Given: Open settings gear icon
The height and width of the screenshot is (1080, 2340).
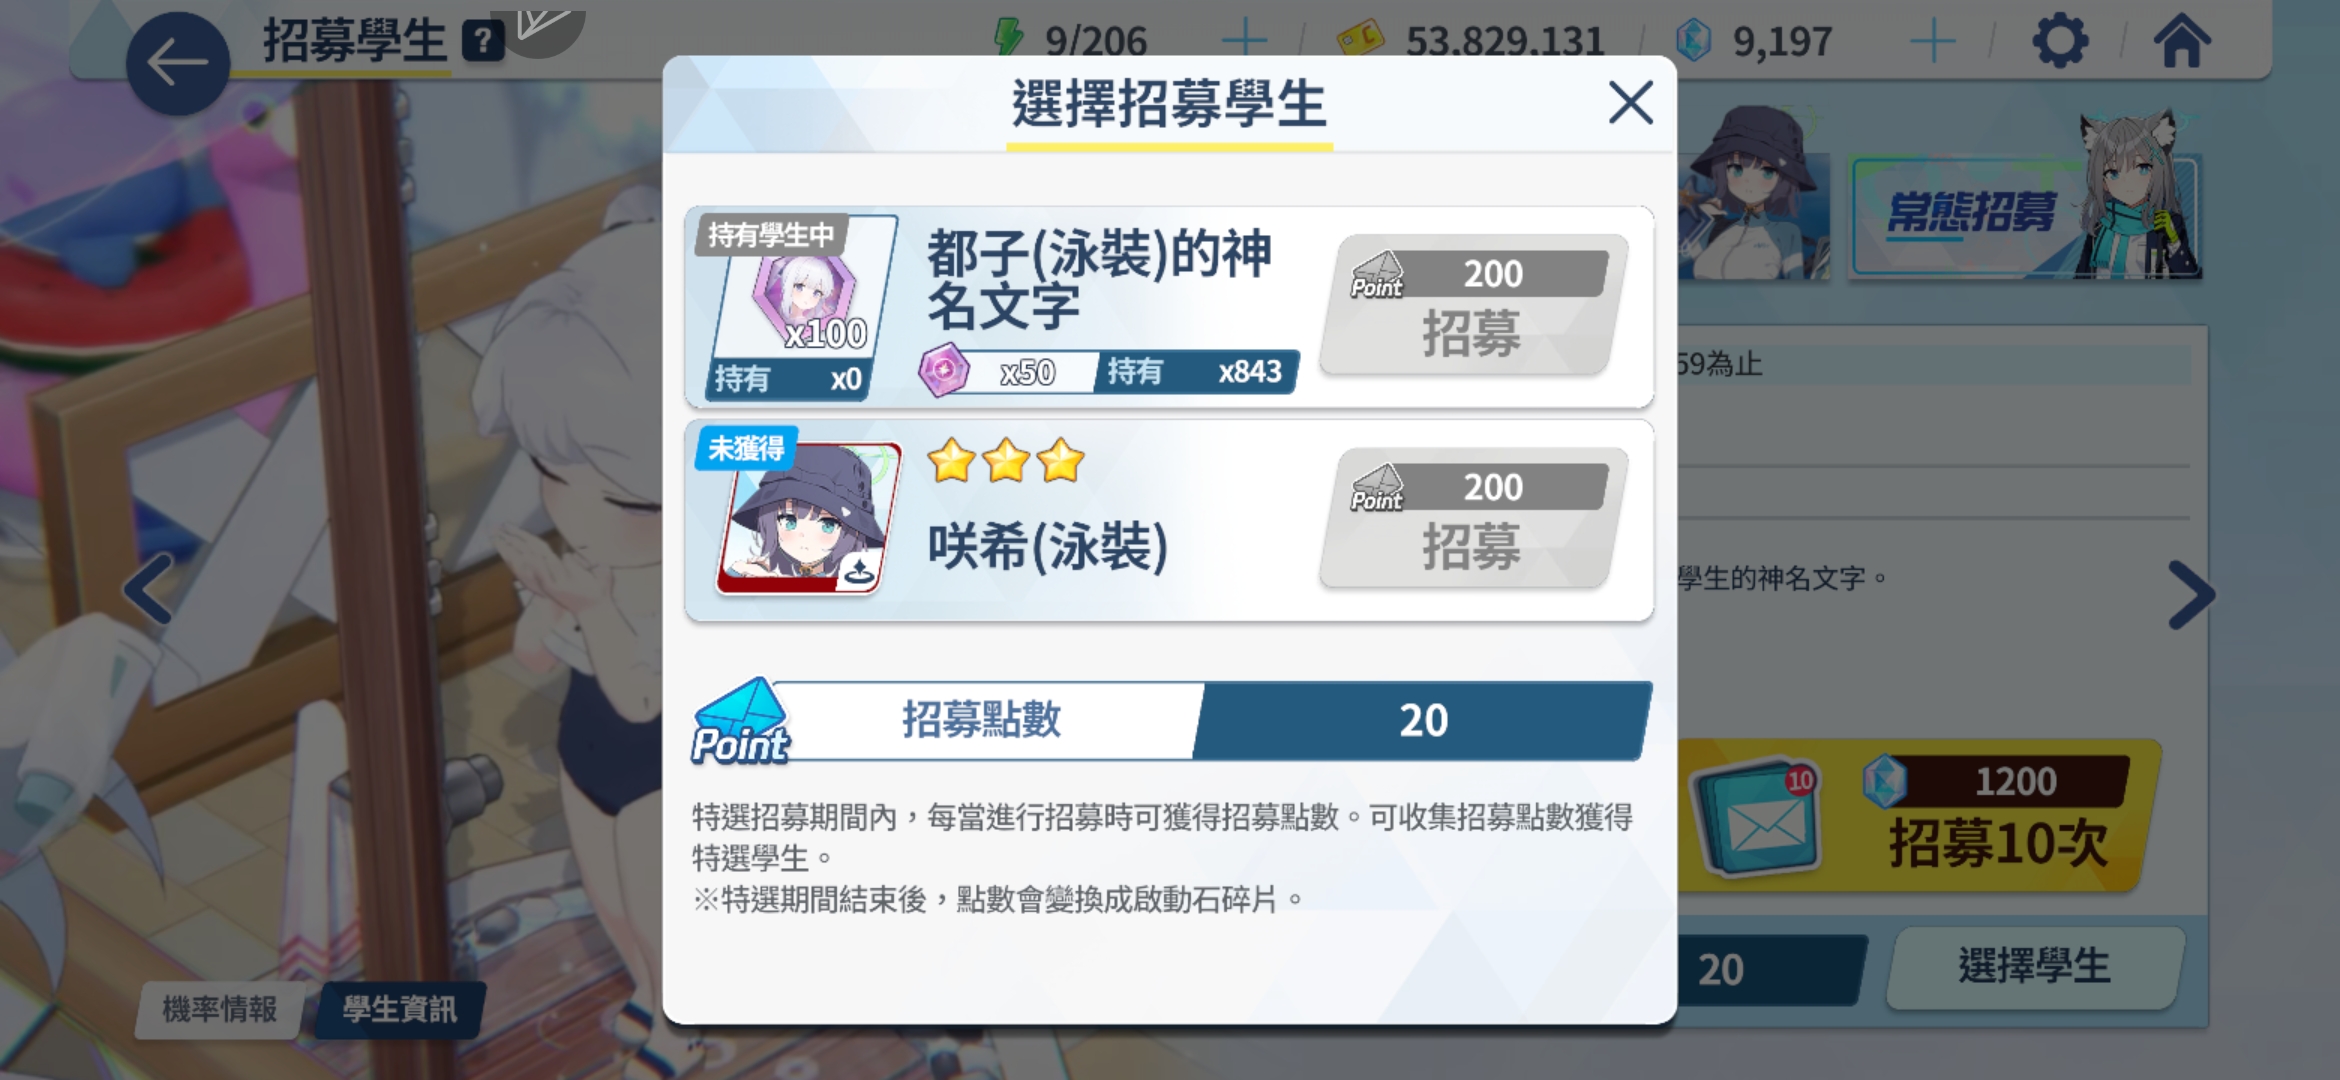Looking at the screenshot, I should point(2060,42).
